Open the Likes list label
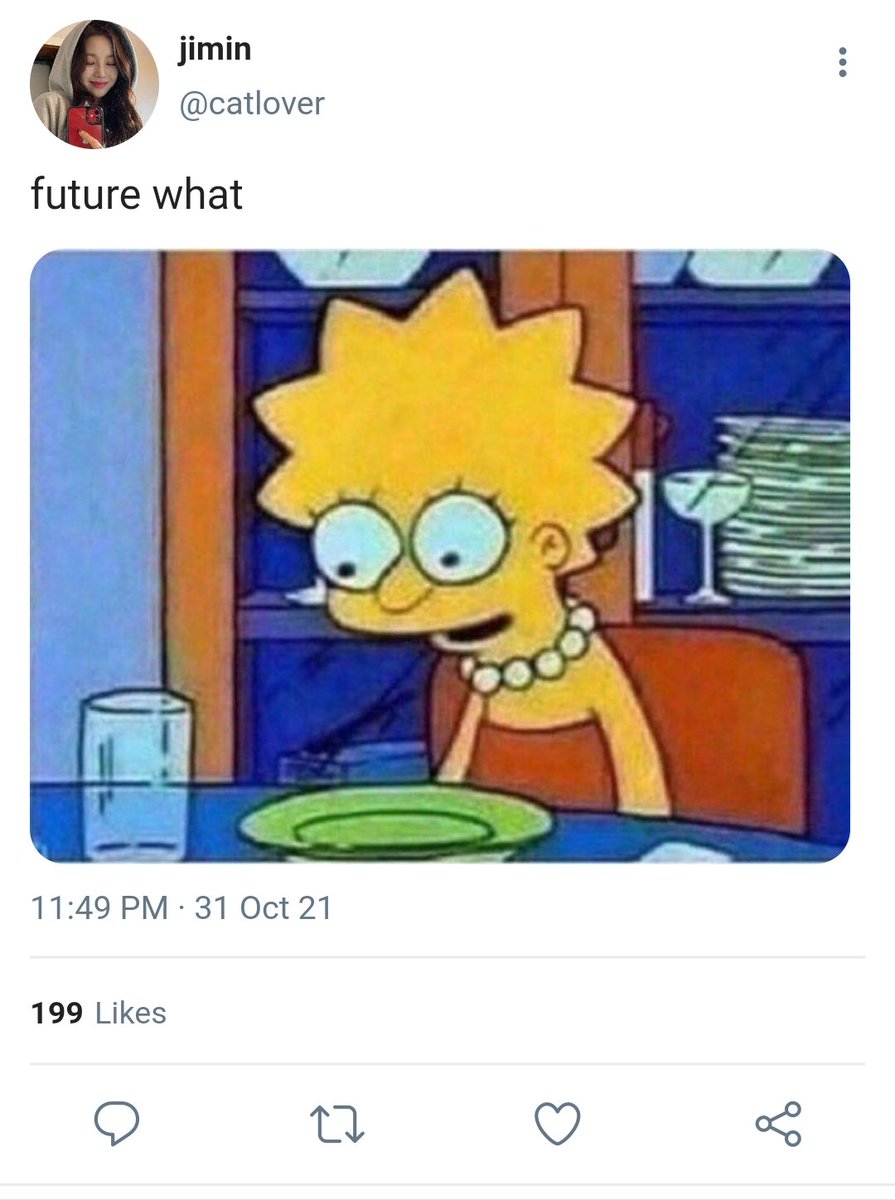Screen dimensions: 895x1200 pyautogui.click(x=131, y=1013)
